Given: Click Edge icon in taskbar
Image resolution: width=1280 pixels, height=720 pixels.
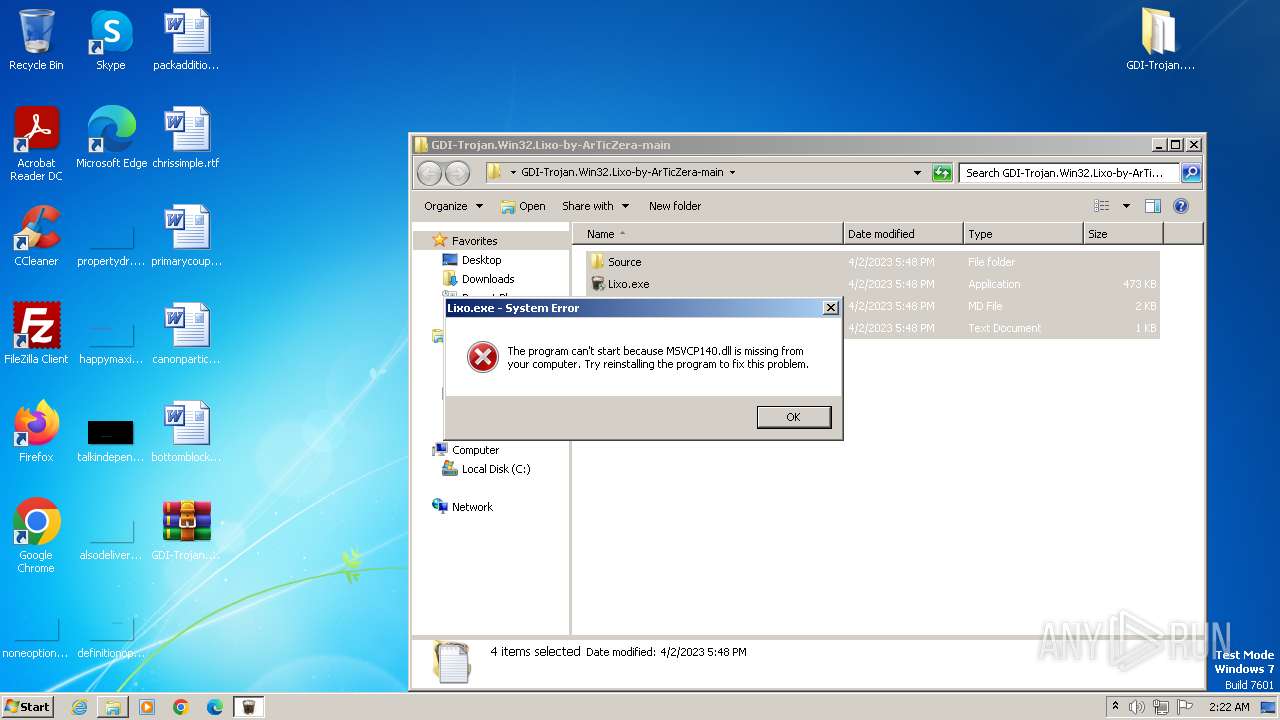Looking at the screenshot, I should click(x=215, y=707).
